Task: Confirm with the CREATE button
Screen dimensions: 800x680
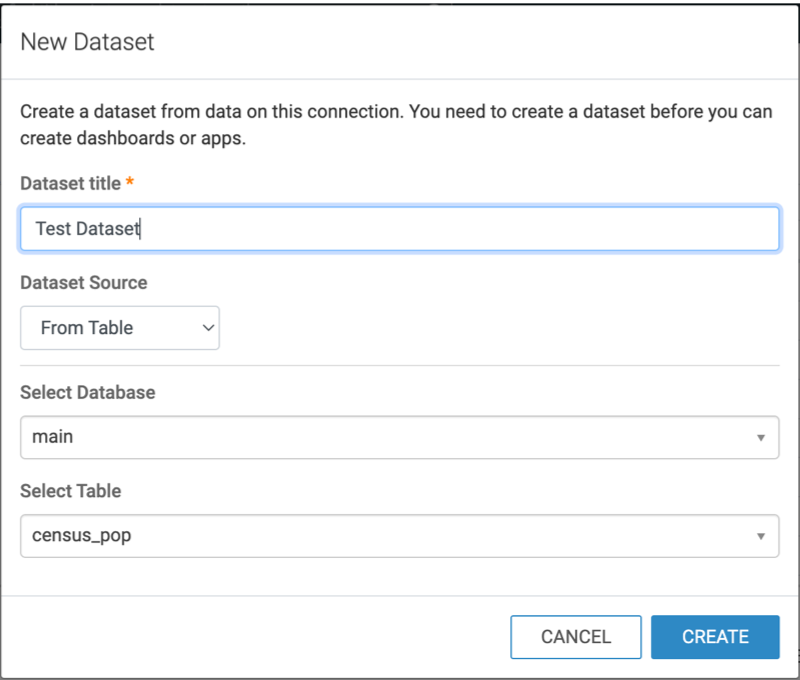Action: tap(715, 637)
